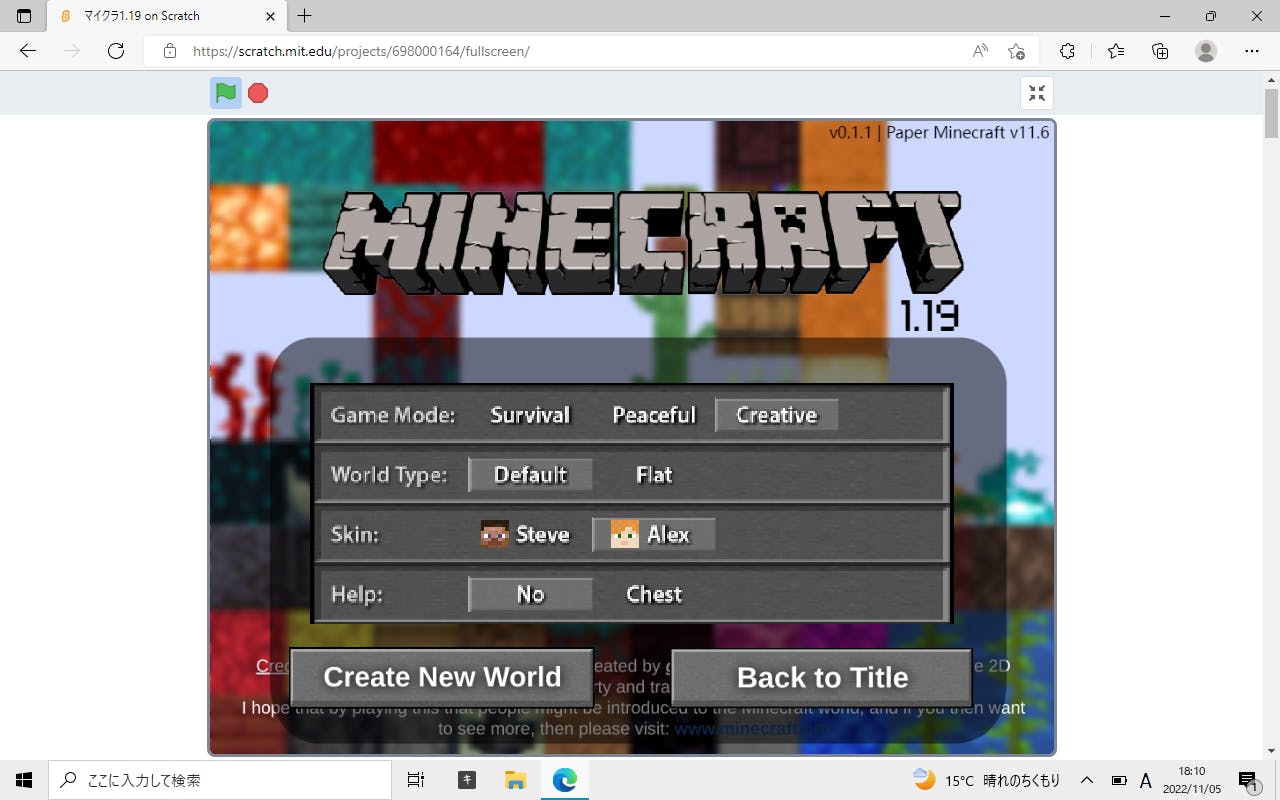Exit fullscreen with the shrink arrows icon
The image size is (1280, 800).
tap(1037, 93)
